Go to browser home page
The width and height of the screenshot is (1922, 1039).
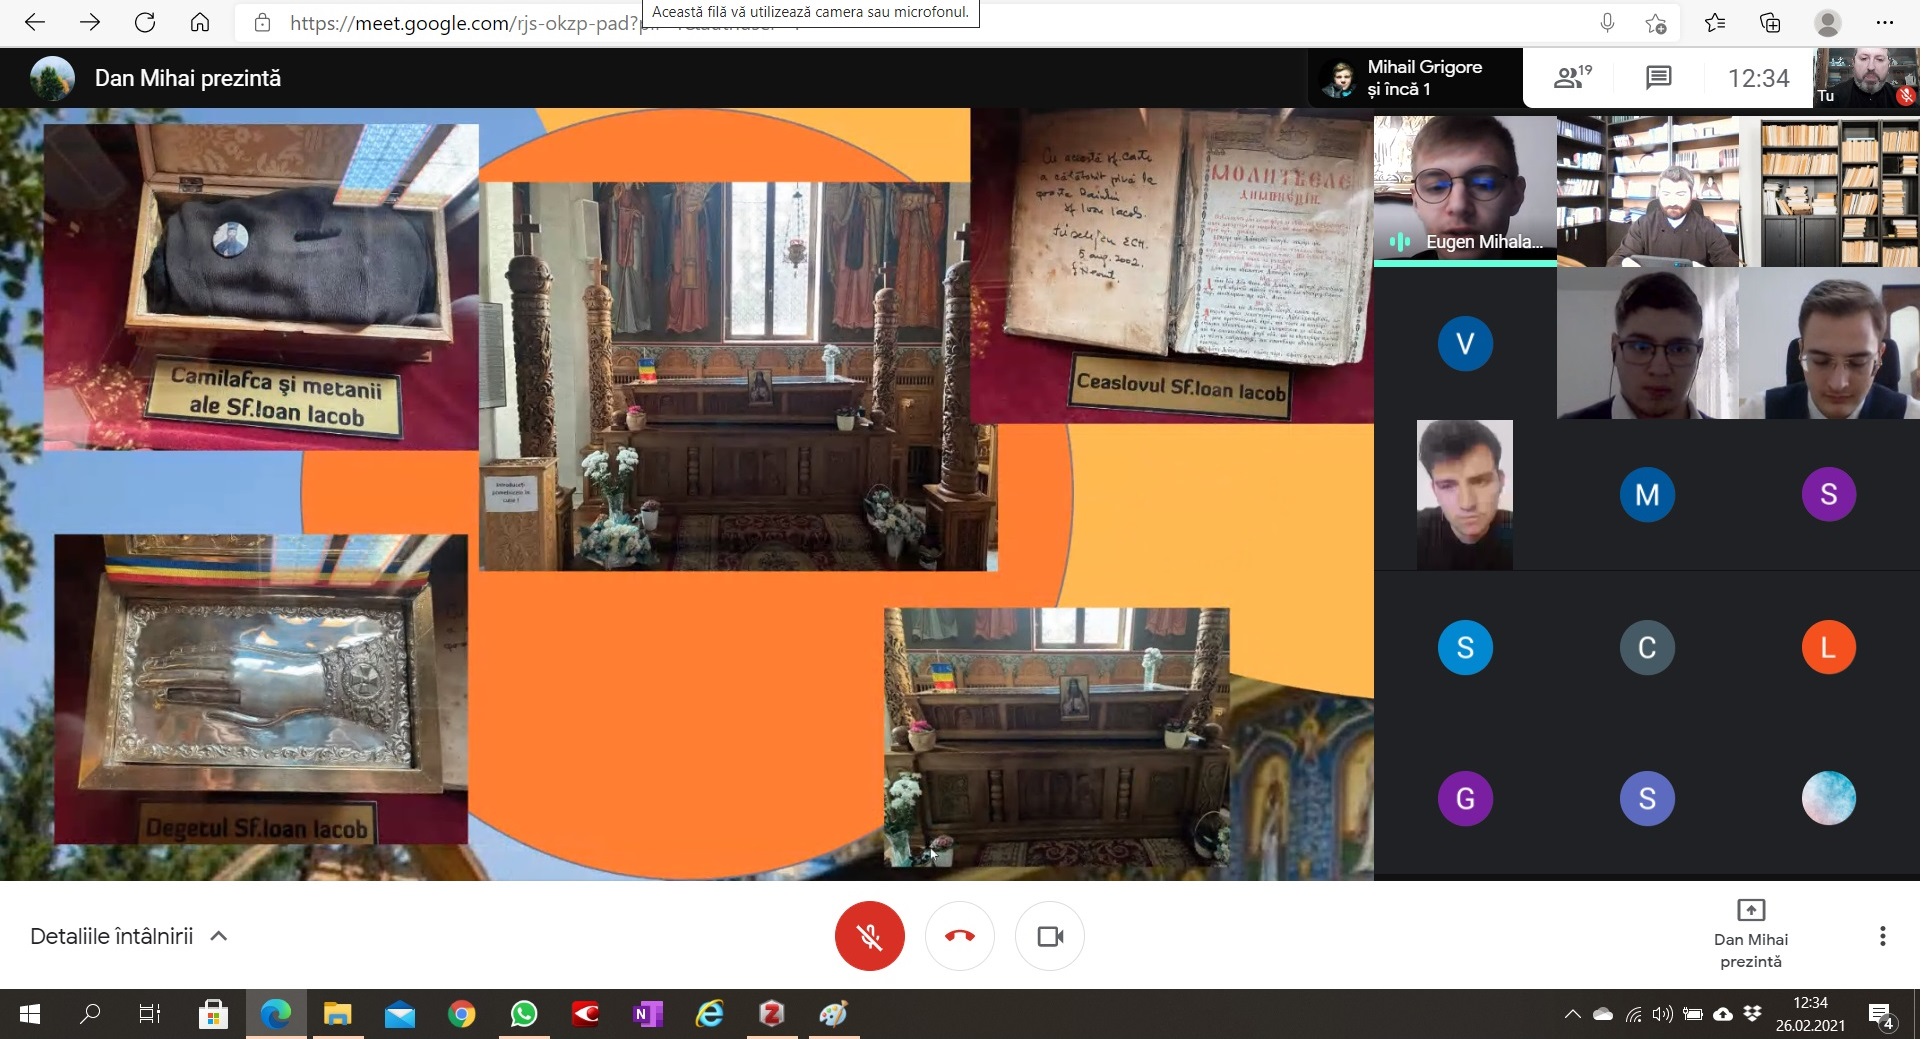pos(200,23)
